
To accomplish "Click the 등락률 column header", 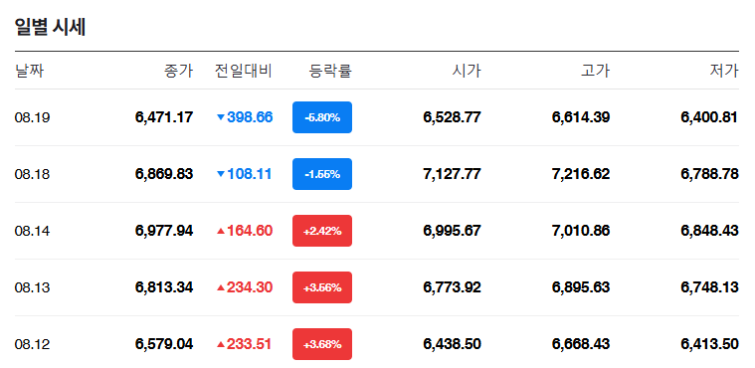I will point(330,71).
